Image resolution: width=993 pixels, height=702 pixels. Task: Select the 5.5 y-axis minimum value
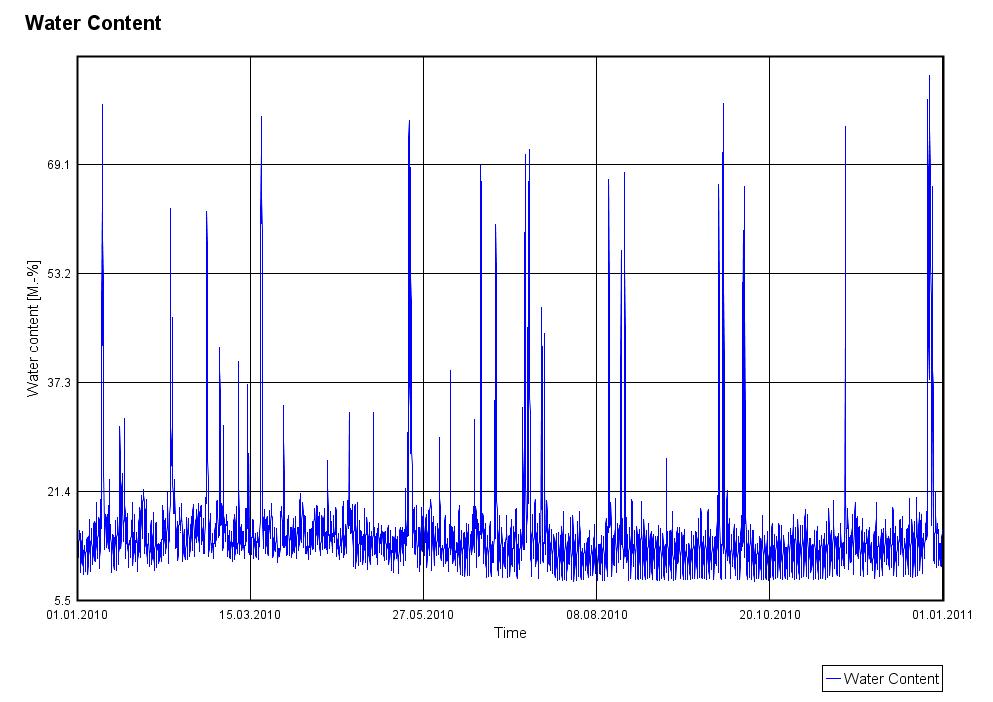pyautogui.click(x=60, y=600)
